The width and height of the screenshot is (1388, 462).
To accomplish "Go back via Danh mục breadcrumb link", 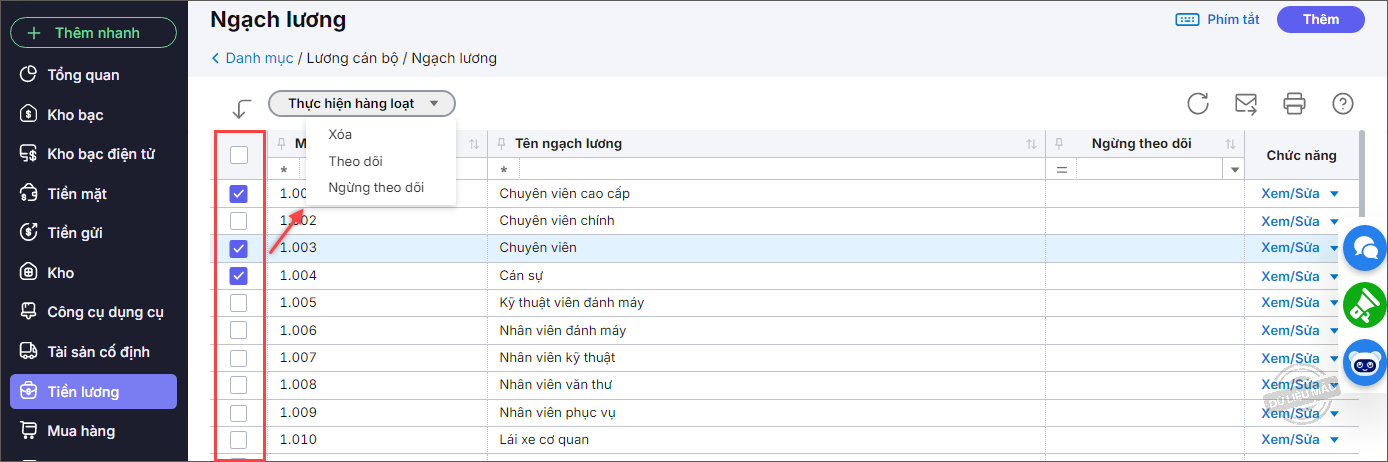I will tap(258, 58).
